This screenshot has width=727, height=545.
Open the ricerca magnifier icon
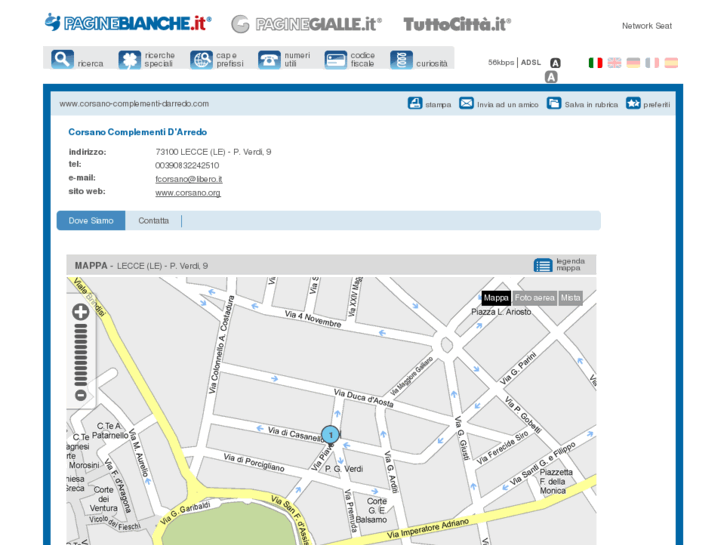63,59
